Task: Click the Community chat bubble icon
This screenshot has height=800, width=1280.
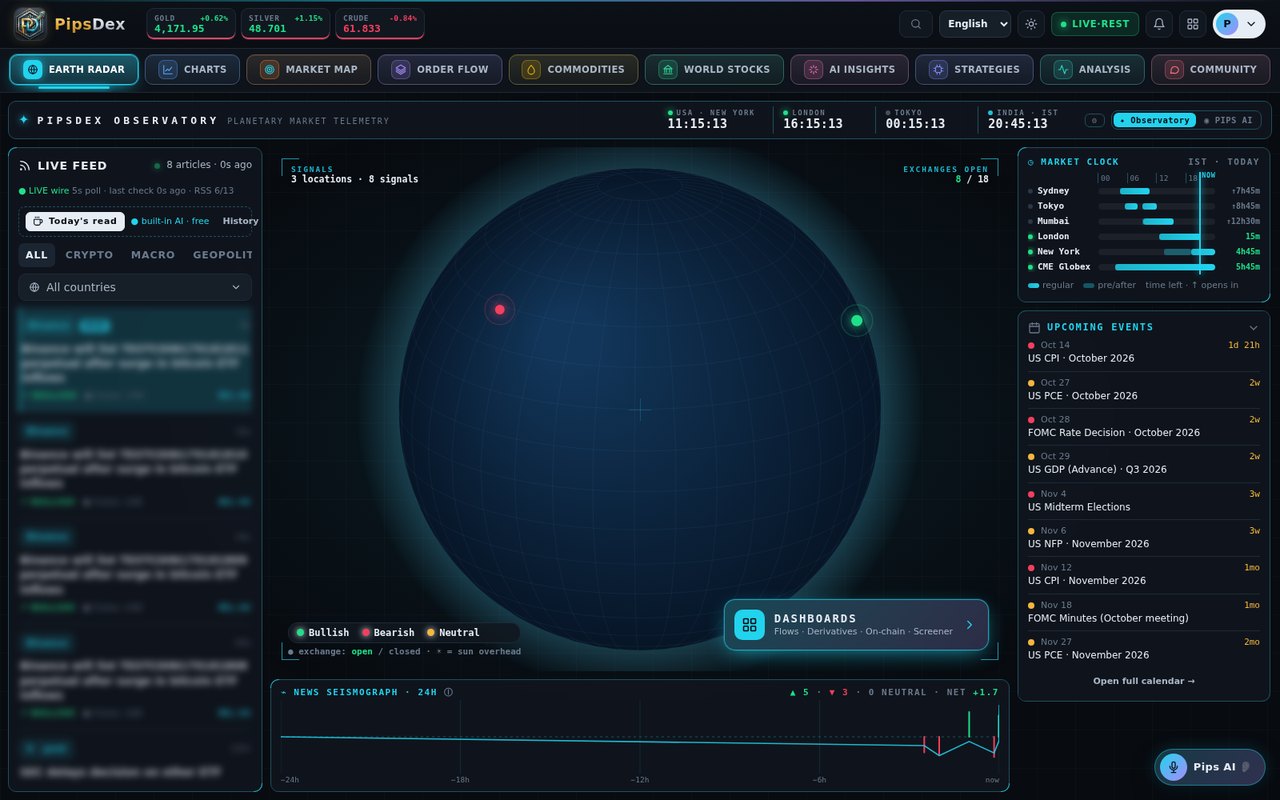Action: 1174,70
